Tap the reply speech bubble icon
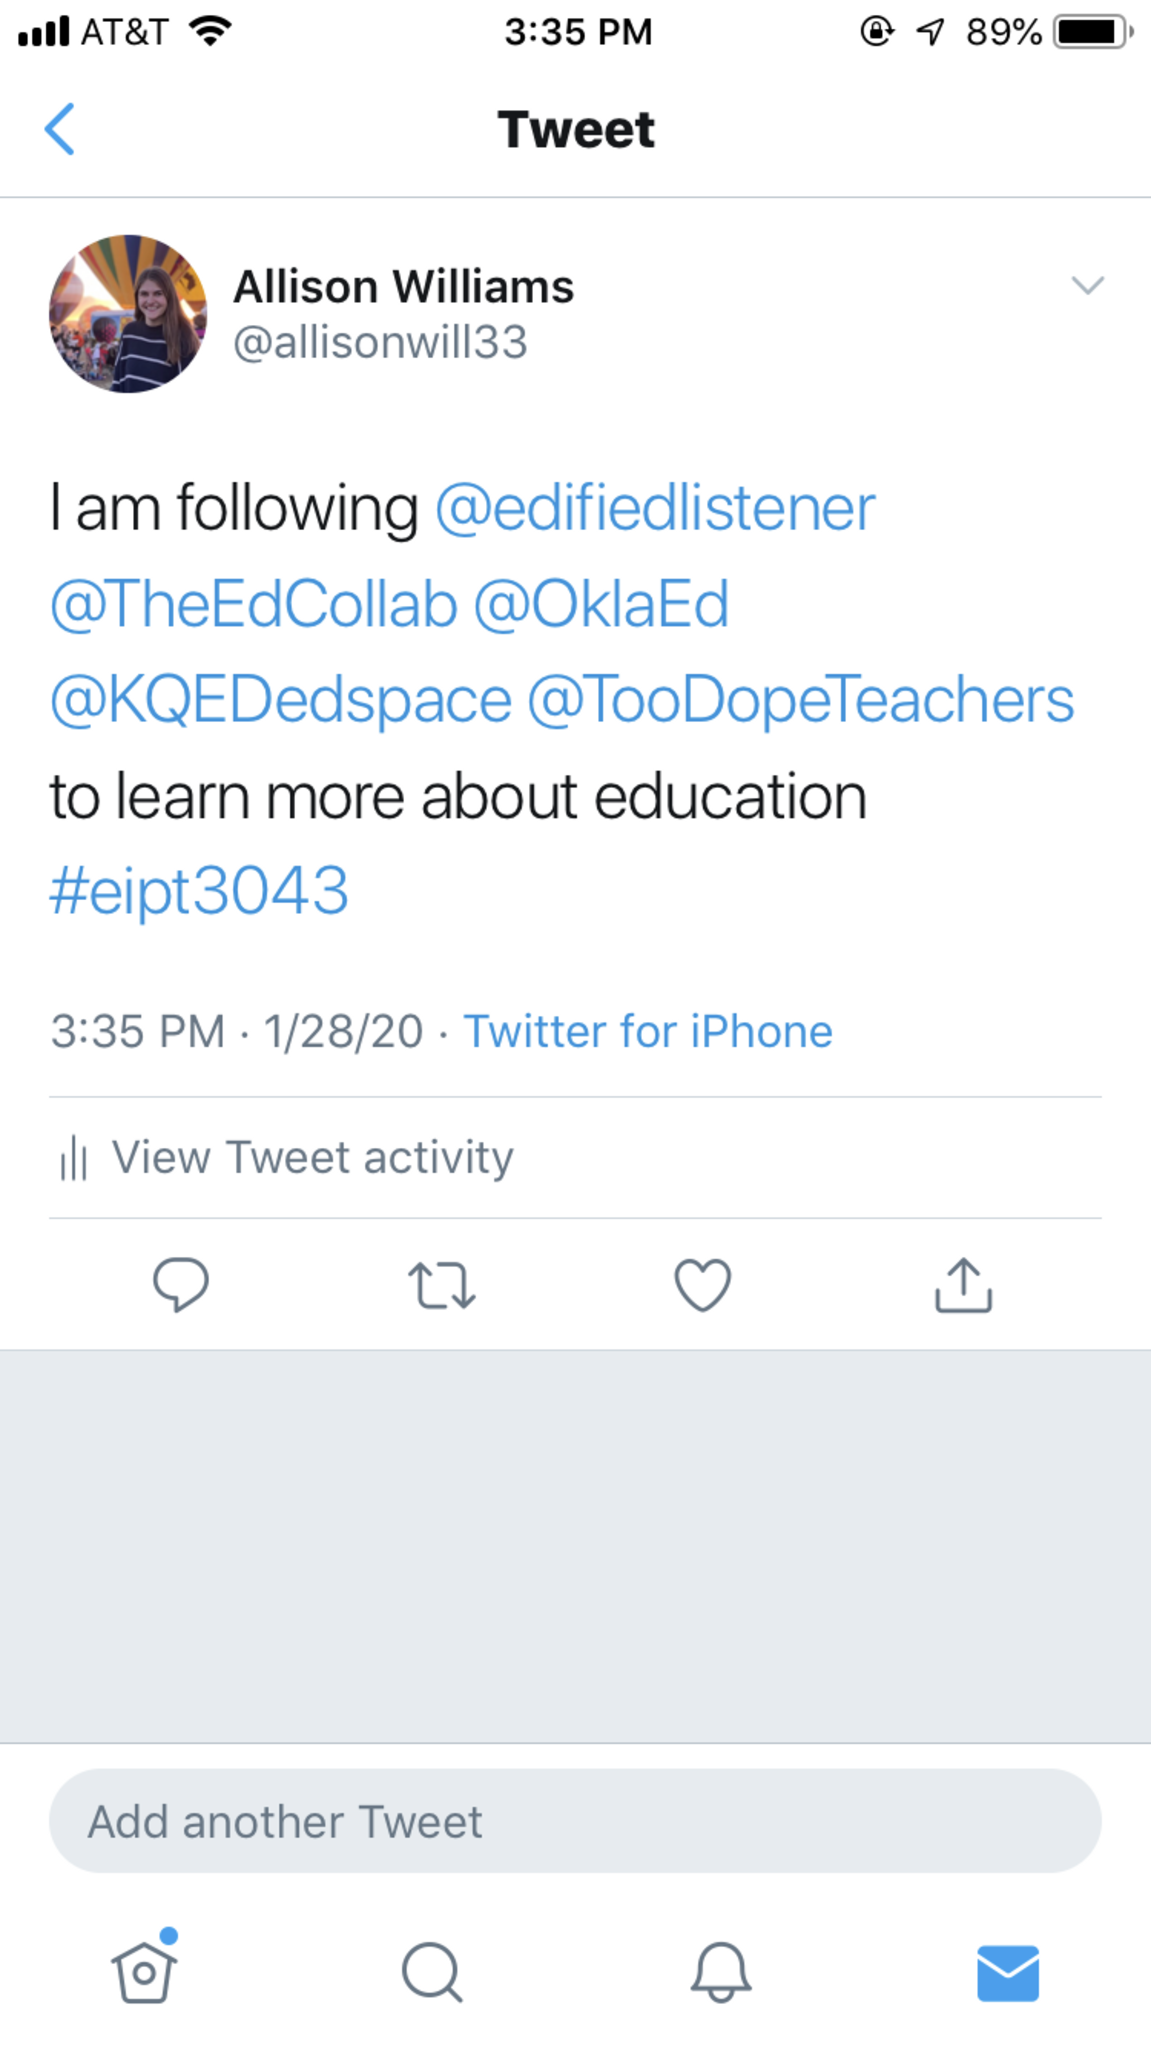The height and width of the screenshot is (2048, 1151). click(x=181, y=1284)
